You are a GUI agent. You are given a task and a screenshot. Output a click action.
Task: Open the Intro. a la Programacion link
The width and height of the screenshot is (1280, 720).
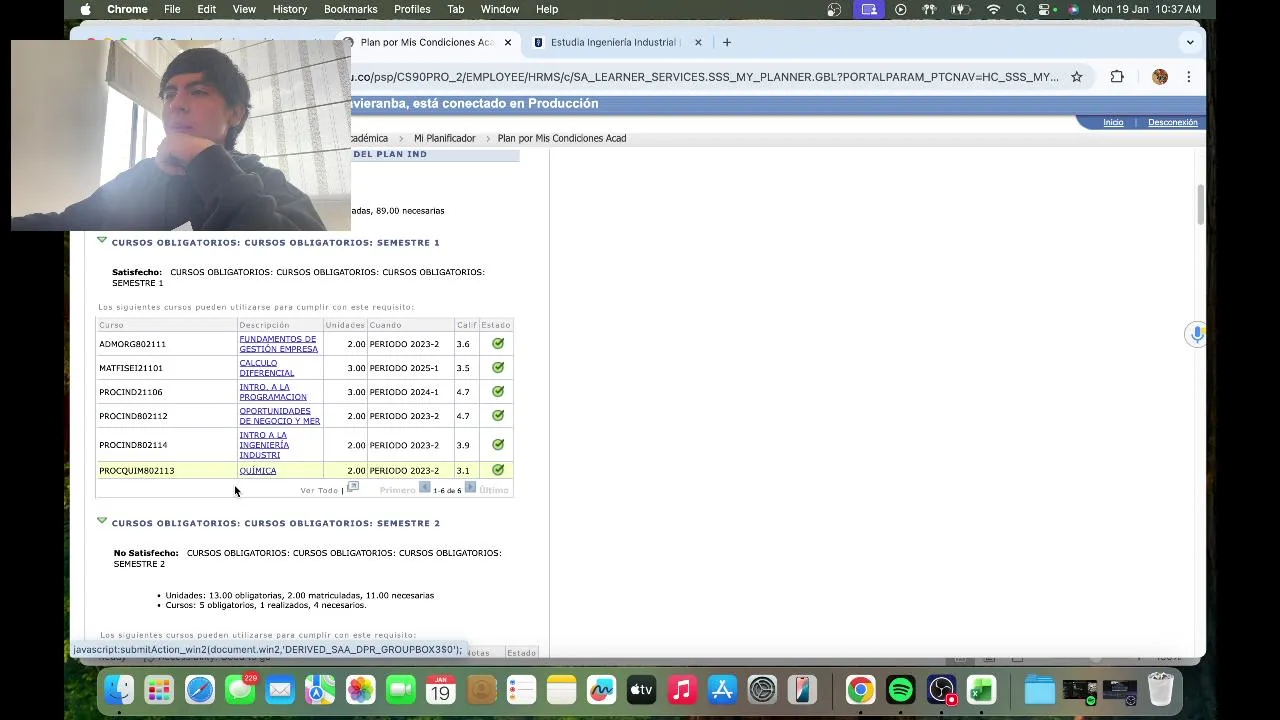click(273, 392)
